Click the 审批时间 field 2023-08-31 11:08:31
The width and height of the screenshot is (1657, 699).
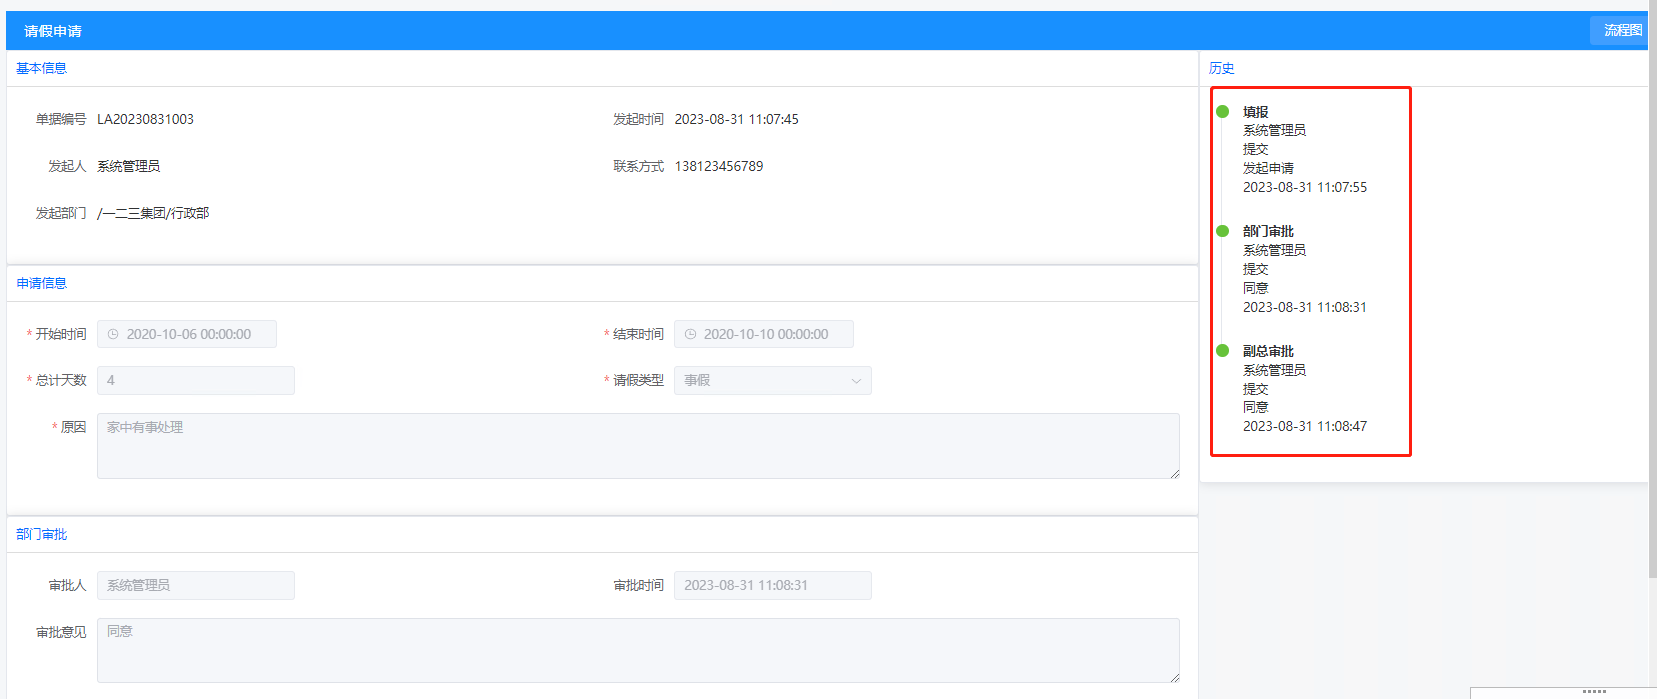click(x=773, y=585)
